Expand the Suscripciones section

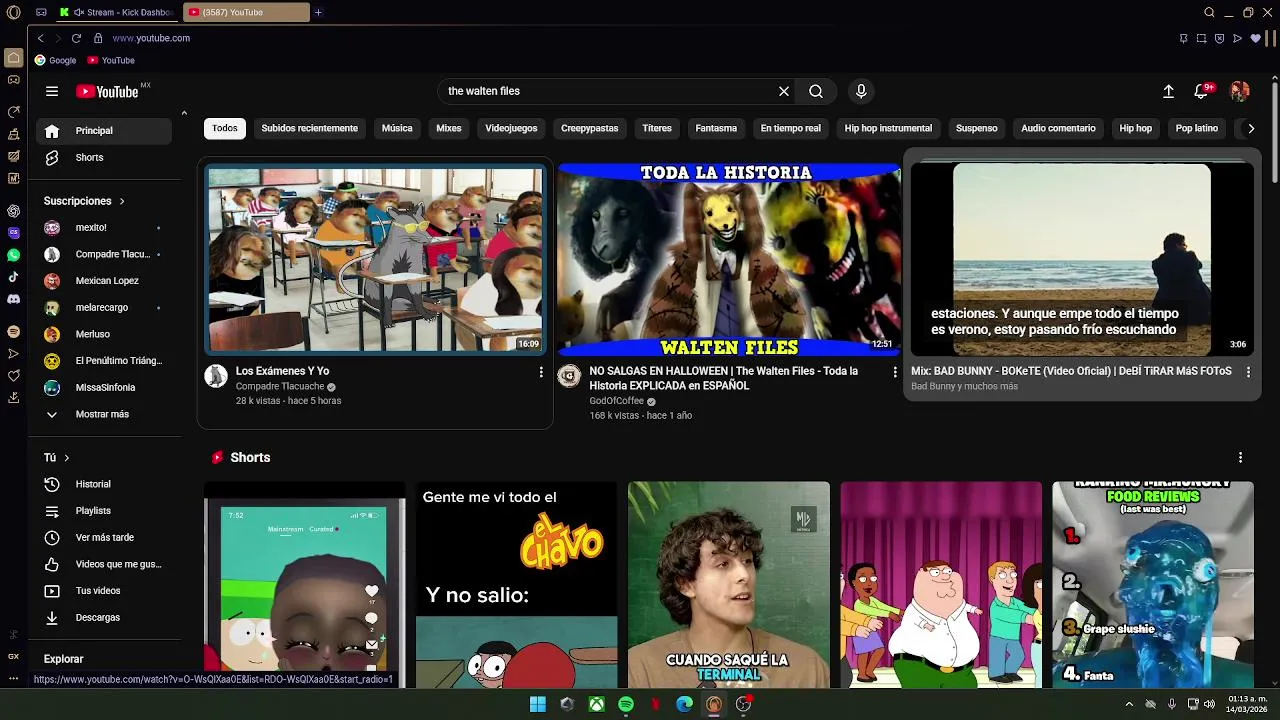point(84,201)
